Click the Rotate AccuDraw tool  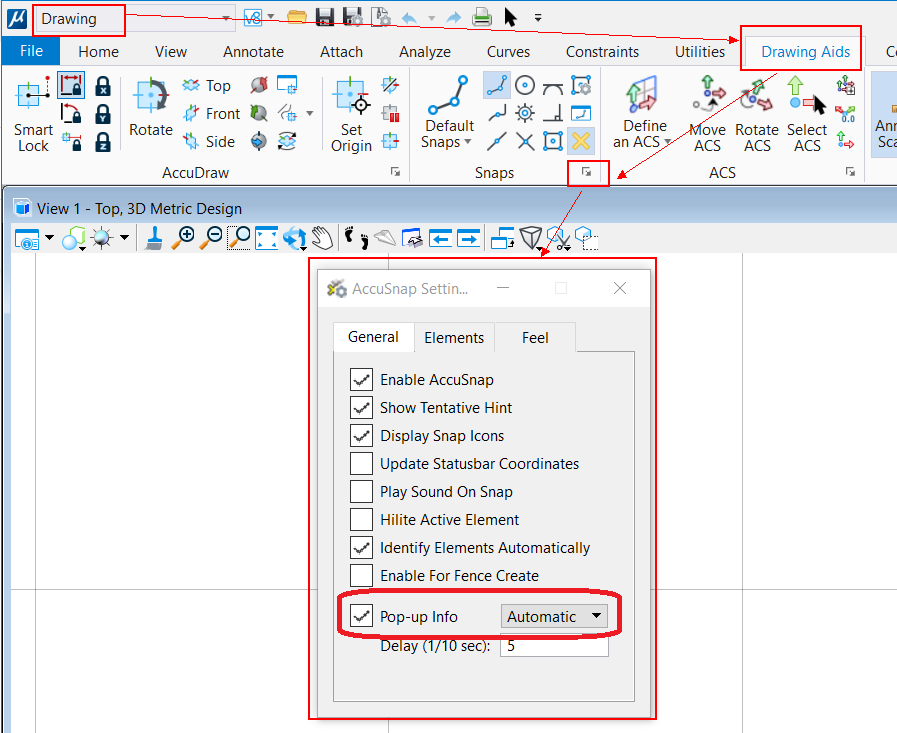click(150, 108)
